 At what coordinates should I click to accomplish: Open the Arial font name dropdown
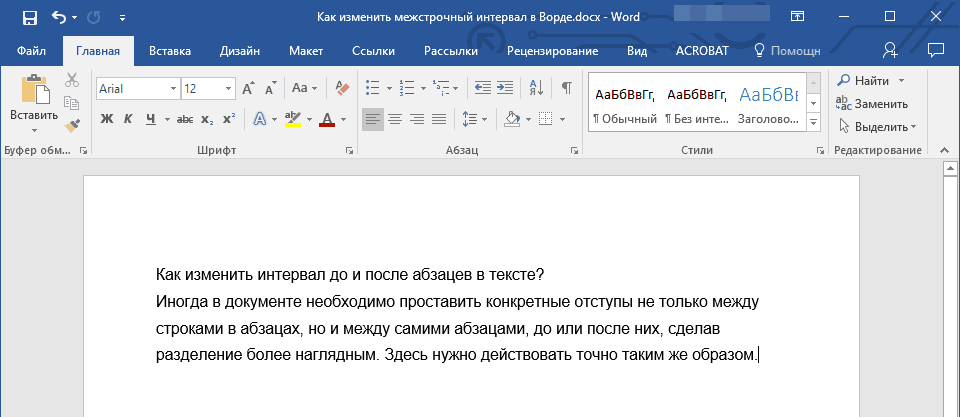(x=173, y=88)
